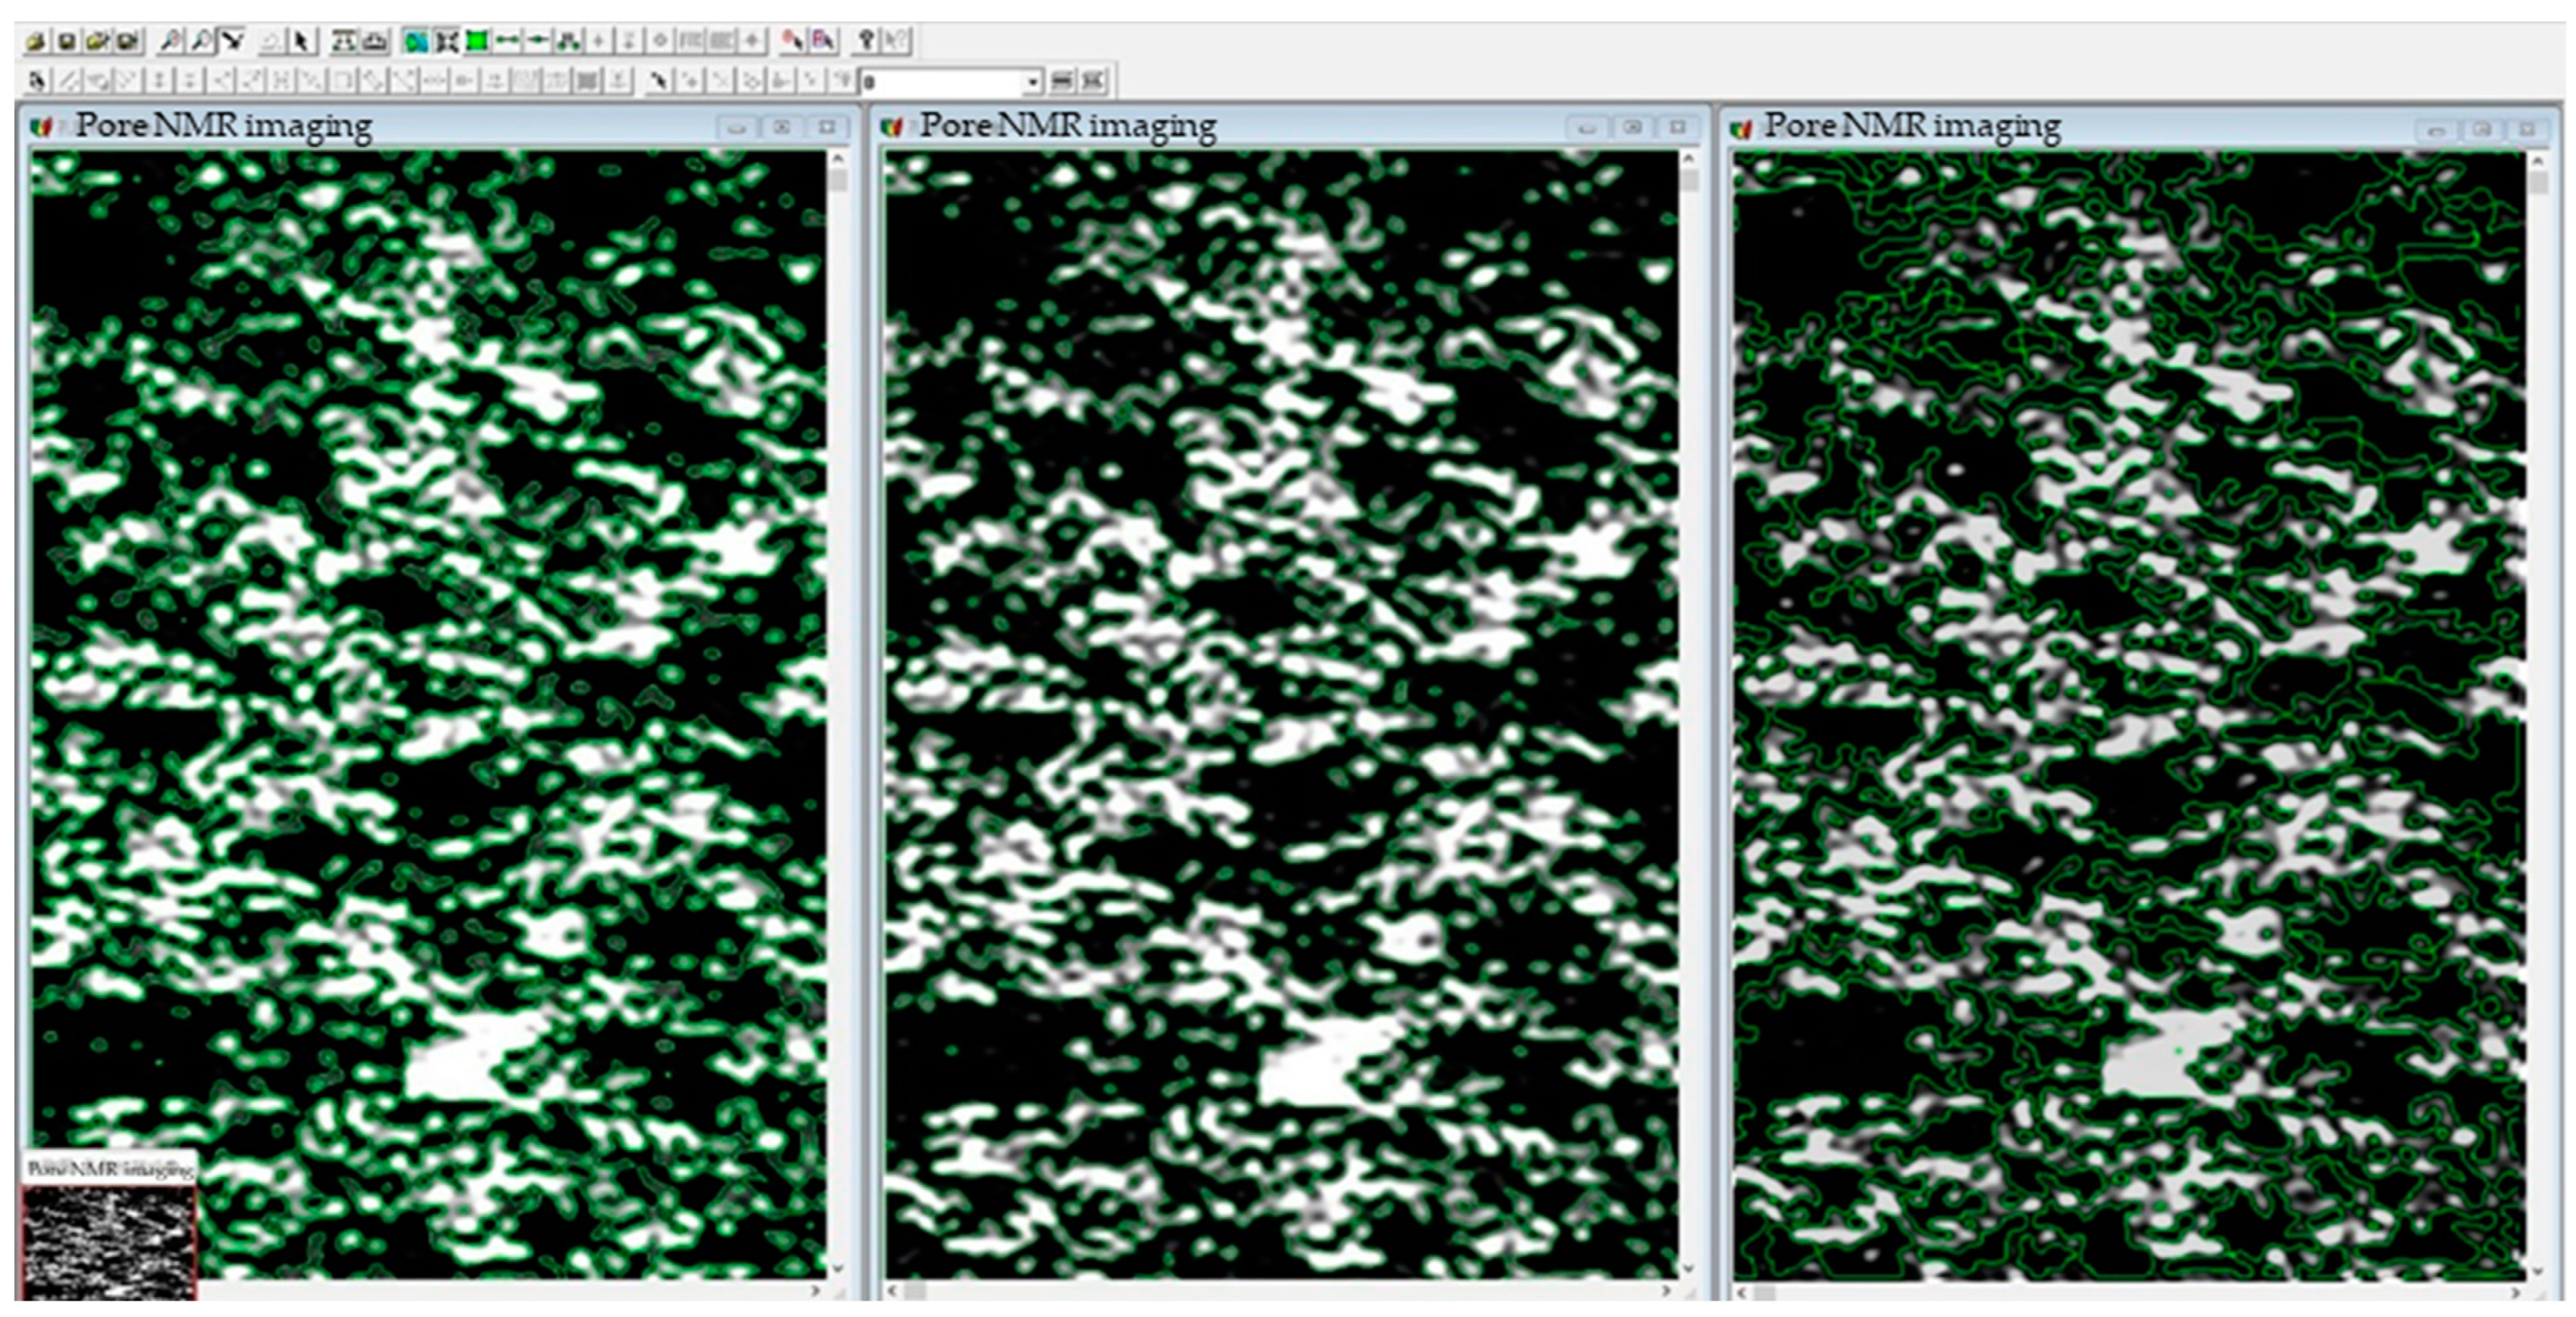The height and width of the screenshot is (1317, 2576).
Task: Click the disk save icon in toolbar
Action: [x=66, y=41]
